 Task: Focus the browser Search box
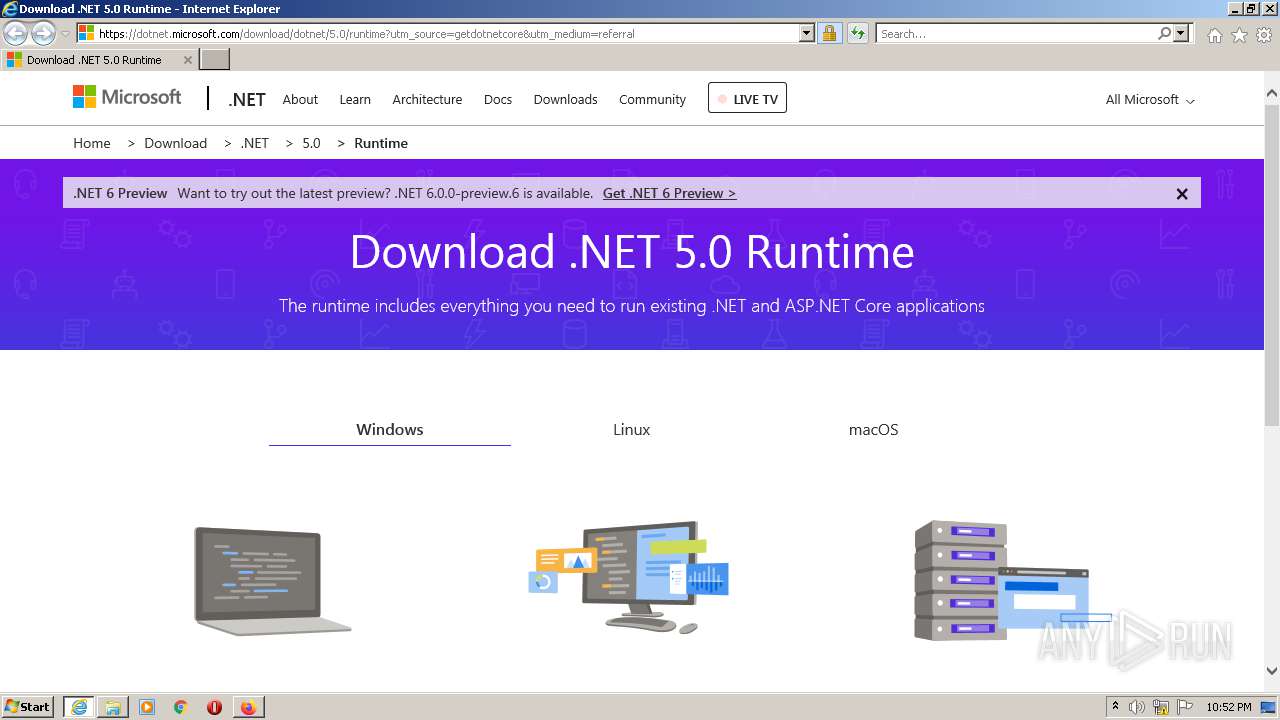click(x=1016, y=33)
